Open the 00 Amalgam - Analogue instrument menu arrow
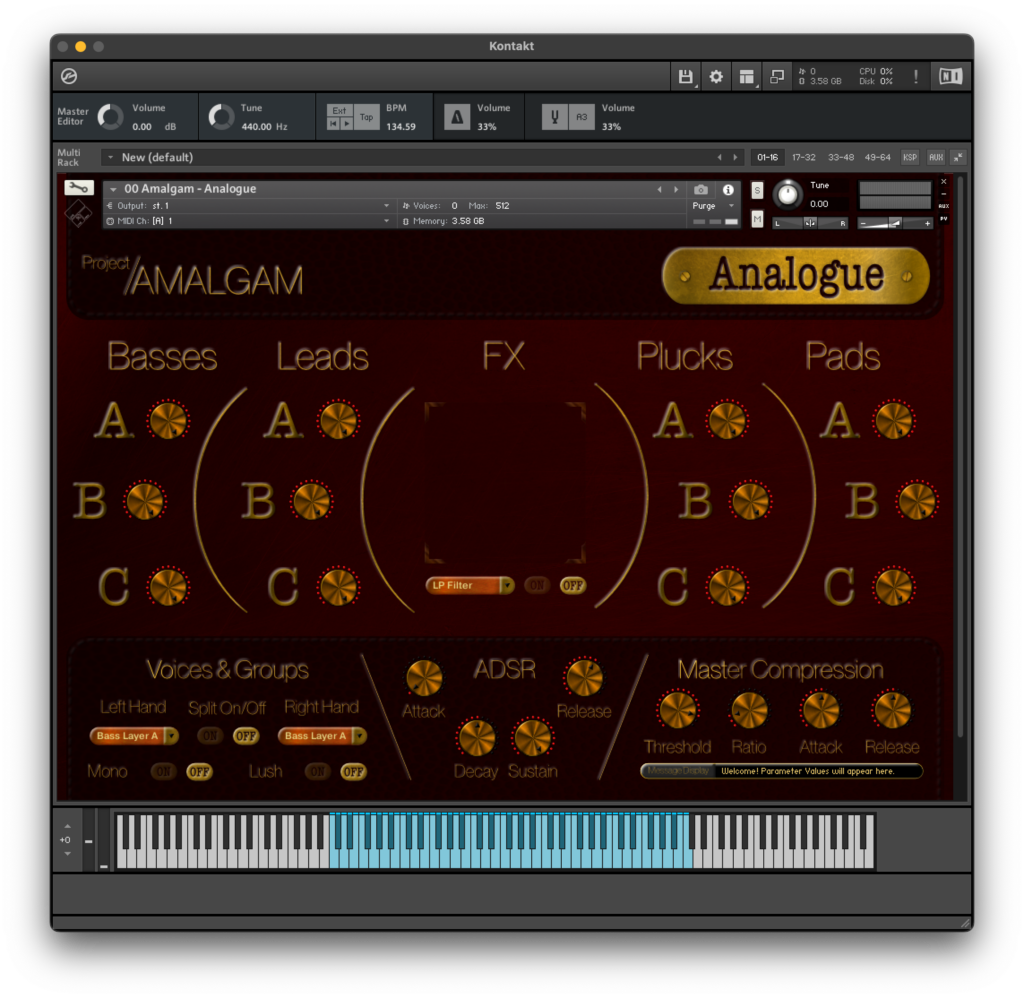1024x998 pixels. click(x=114, y=189)
